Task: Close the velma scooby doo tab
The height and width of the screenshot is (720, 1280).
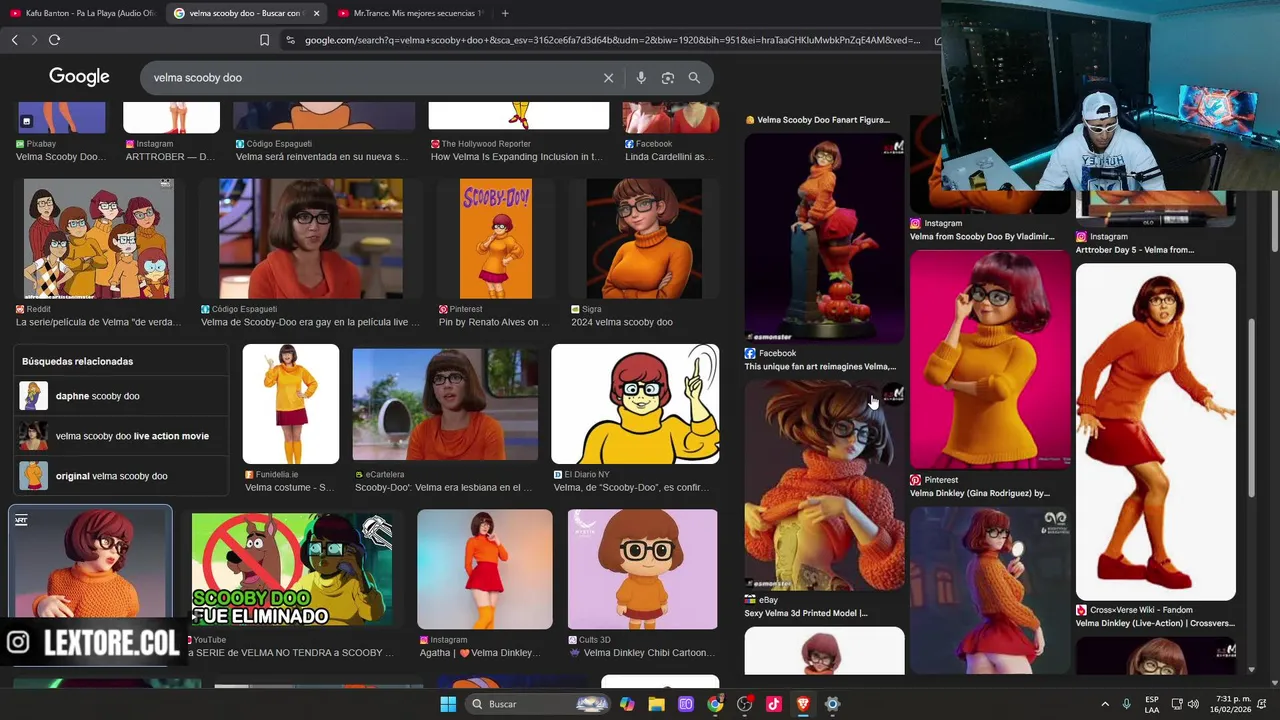Action: pos(316,13)
